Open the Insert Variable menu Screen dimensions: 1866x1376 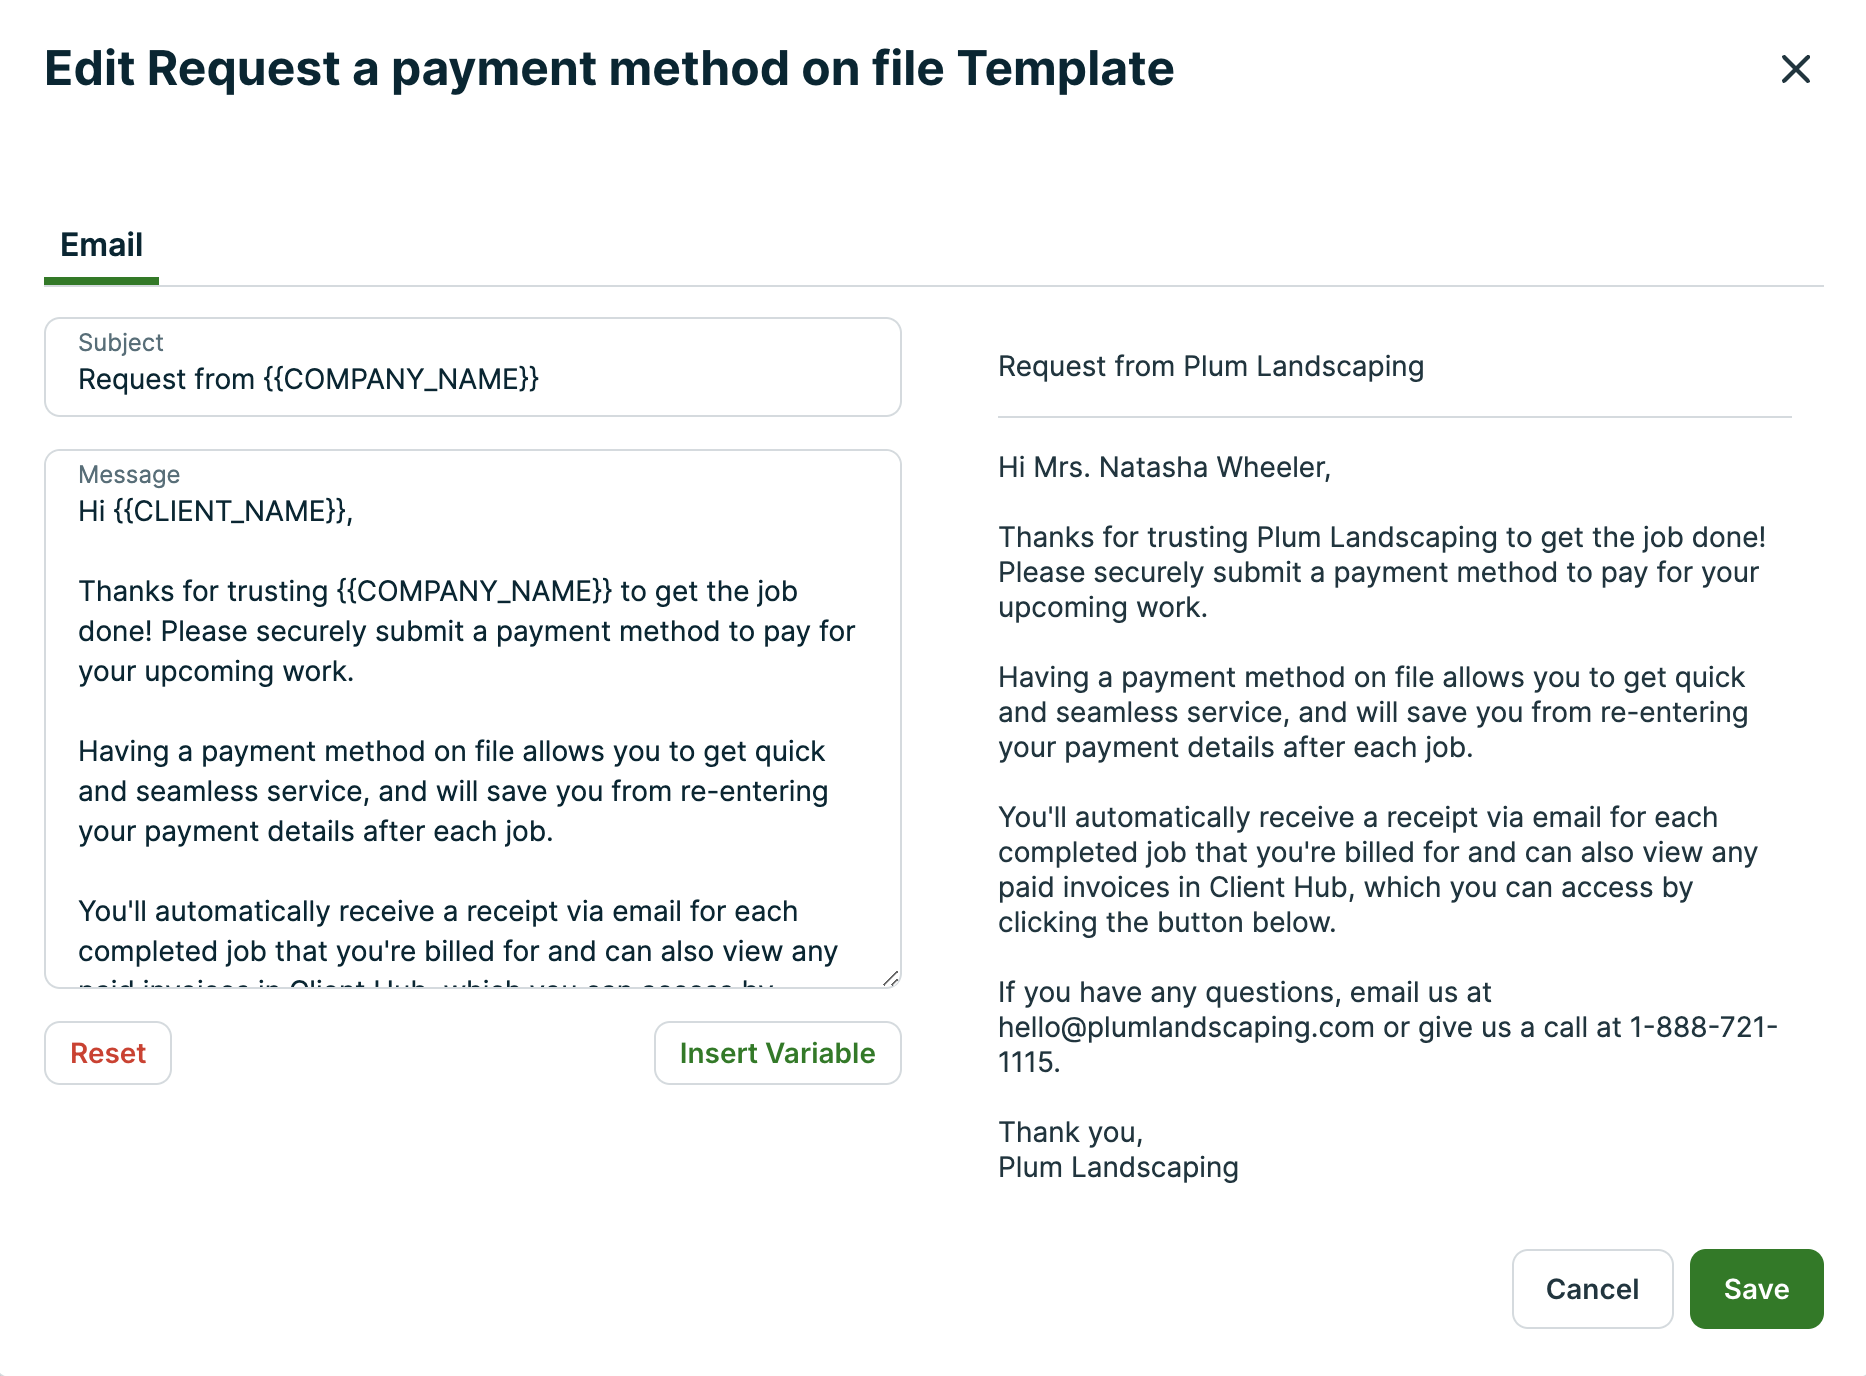pos(777,1053)
